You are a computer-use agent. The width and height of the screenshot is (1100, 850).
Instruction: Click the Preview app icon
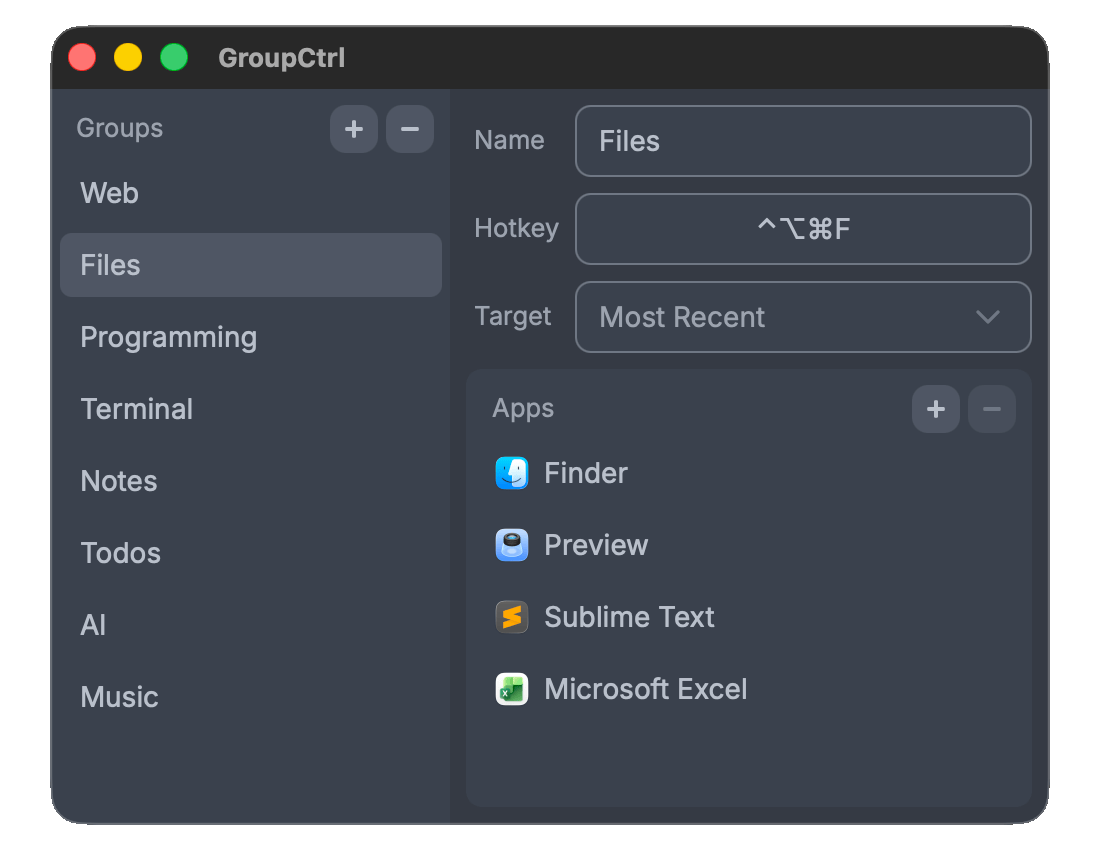[x=511, y=545]
